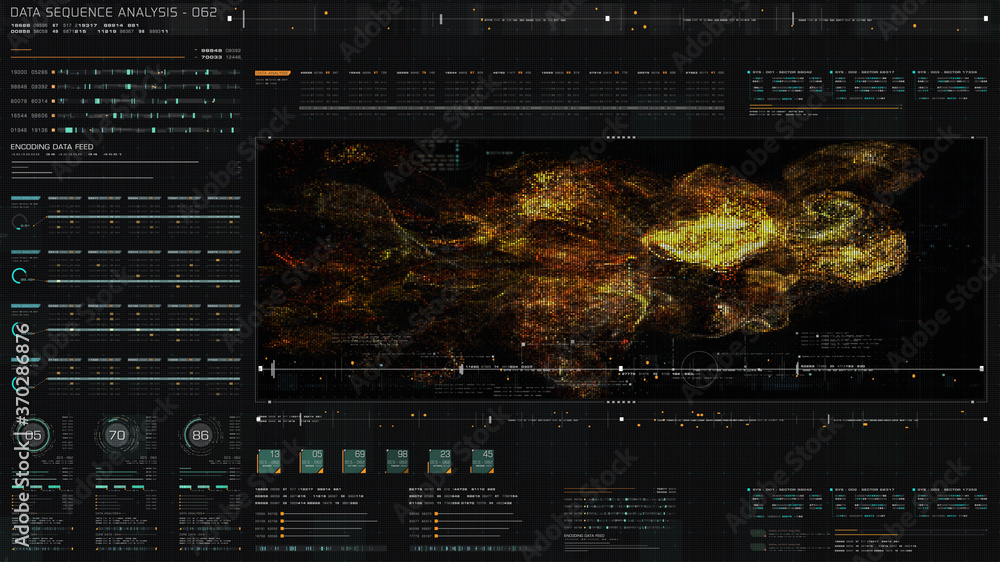
Task: Click the orange square on the 16544 row
Action: pyautogui.click(x=53, y=115)
